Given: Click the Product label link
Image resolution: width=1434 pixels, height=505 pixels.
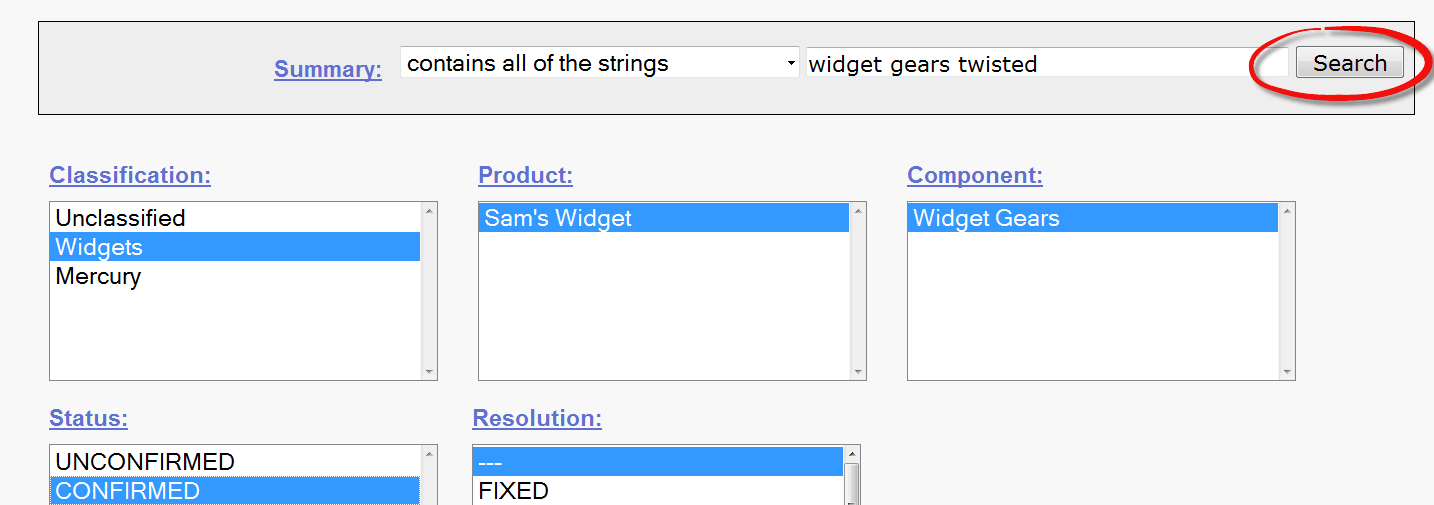Looking at the screenshot, I should coord(525,175).
